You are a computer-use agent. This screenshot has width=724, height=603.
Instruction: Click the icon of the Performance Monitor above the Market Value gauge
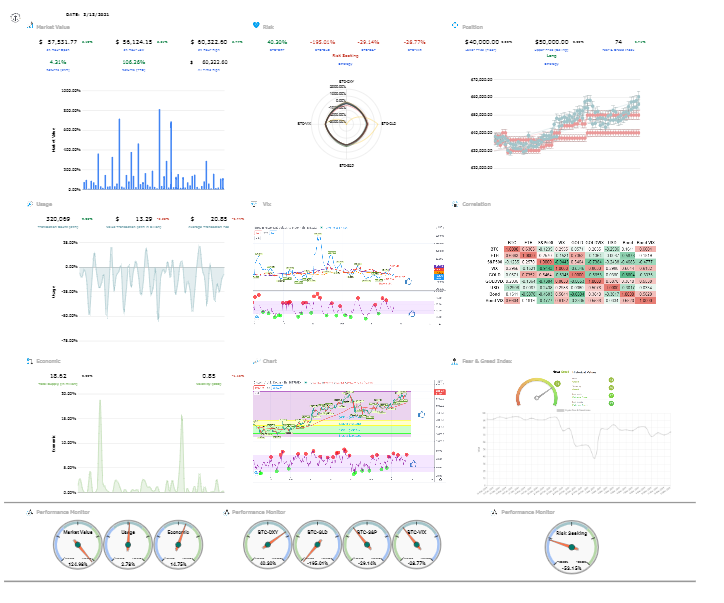pyautogui.click(x=30, y=512)
